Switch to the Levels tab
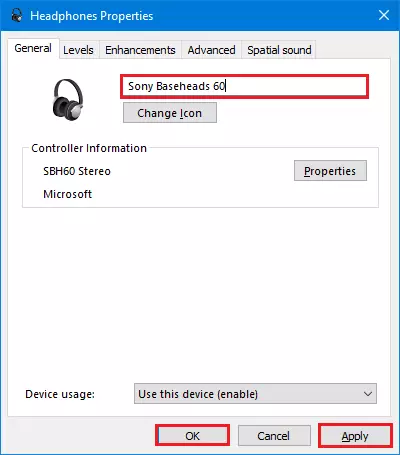400x455 pixels. click(x=78, y=50)
